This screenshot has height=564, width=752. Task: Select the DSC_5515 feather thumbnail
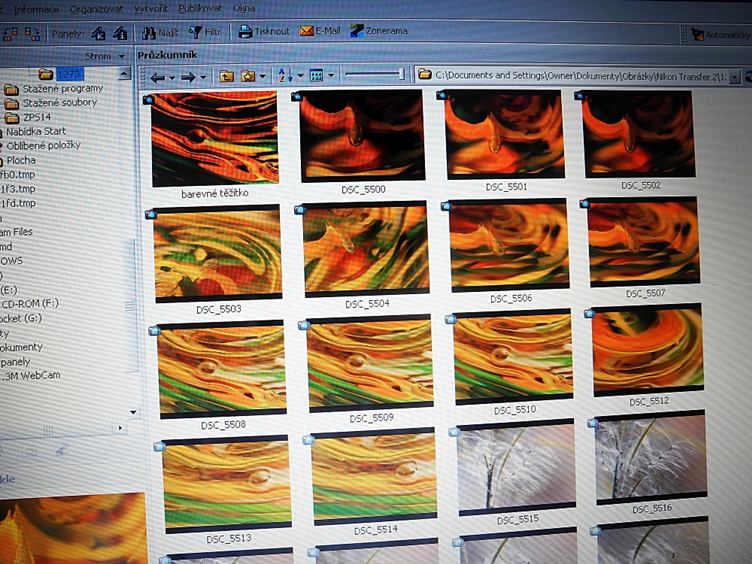(517, 467)
